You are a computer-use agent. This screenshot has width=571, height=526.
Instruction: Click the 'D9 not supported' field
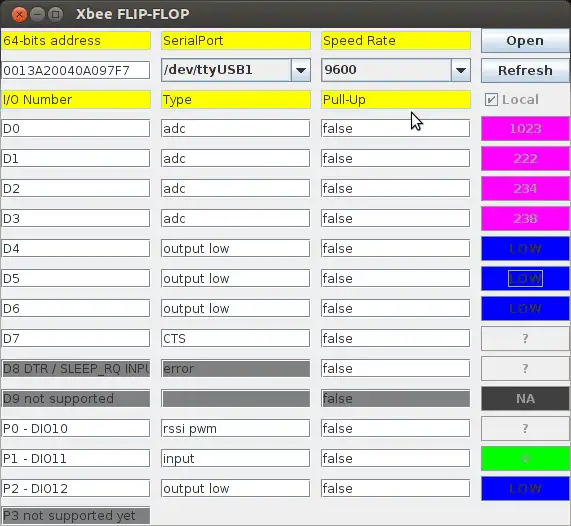pyautogui.click(x=76, y=399)
